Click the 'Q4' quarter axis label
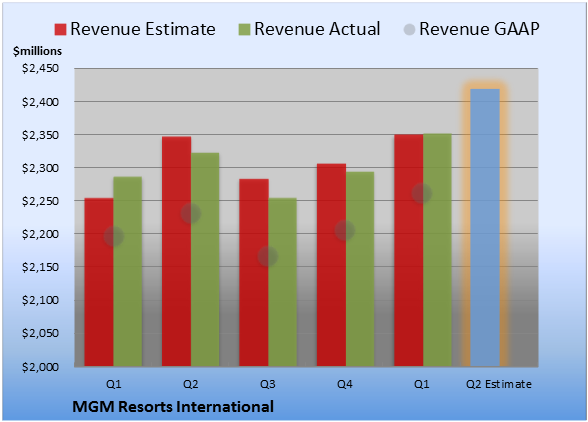Viewport: 588px width, 422px height. 345,384
